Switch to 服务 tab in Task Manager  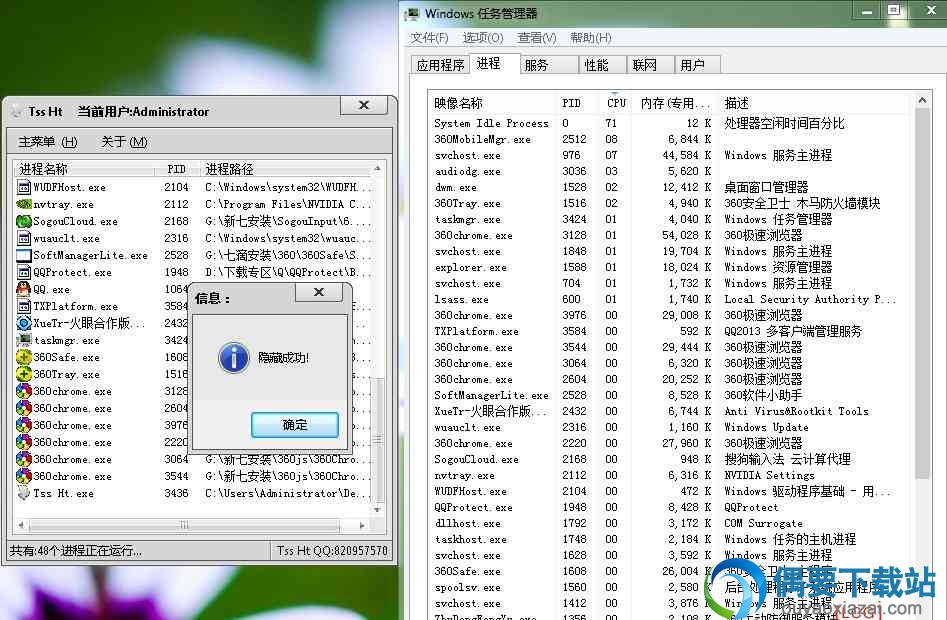point(549,65)
